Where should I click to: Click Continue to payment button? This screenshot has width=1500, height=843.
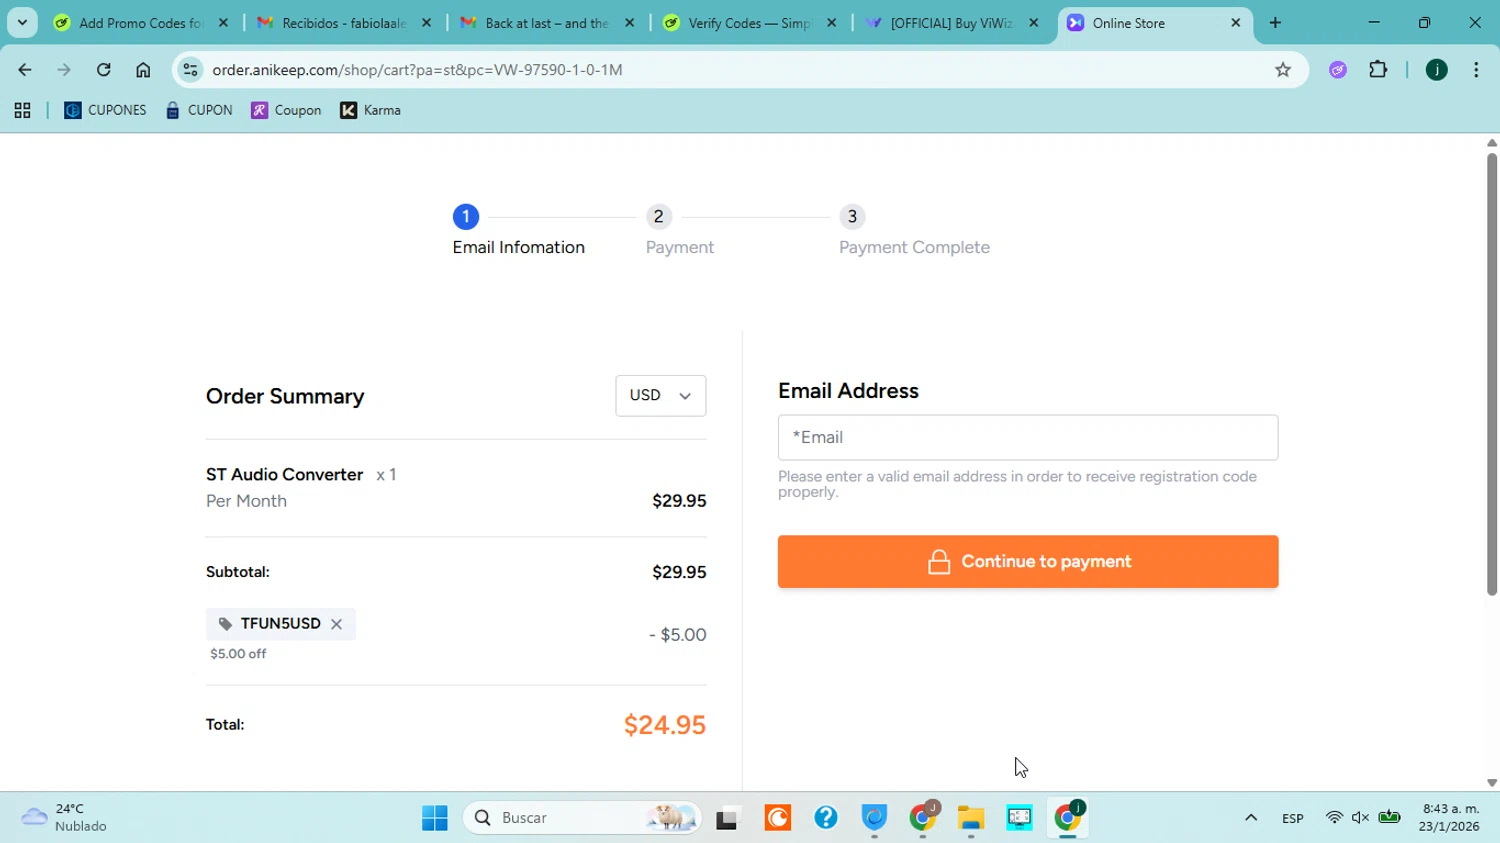(x=1027, y=561)
